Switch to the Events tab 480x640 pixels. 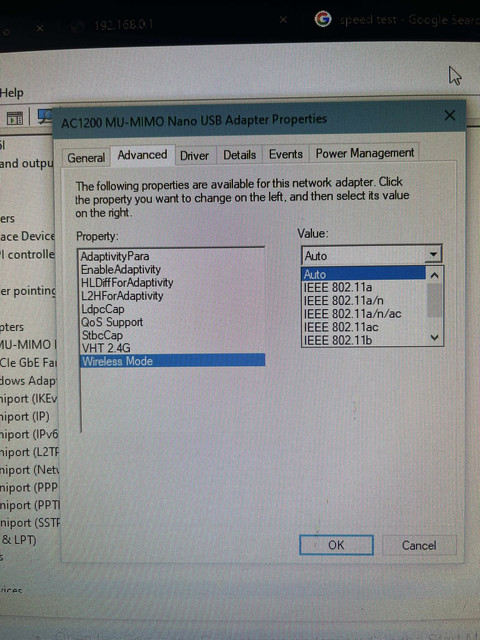coord(285,154)
